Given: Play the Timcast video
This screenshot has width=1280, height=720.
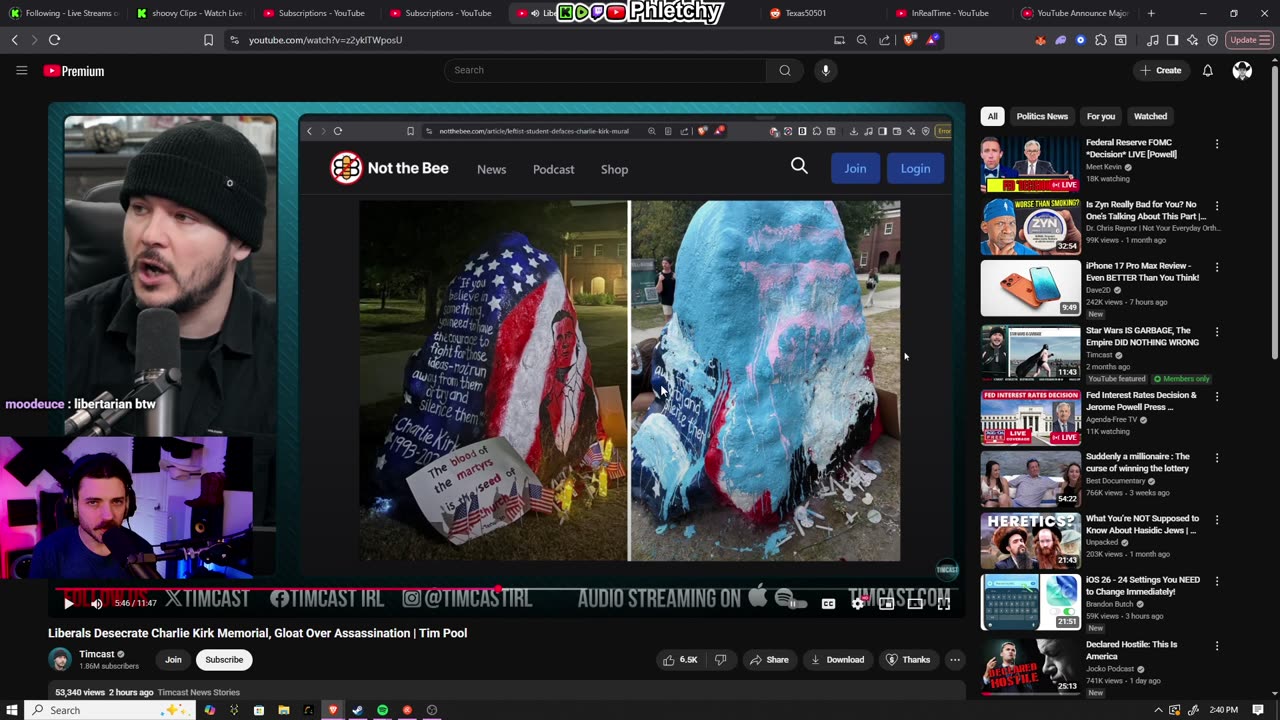Looking at the screenshot, I should [x=68, y=603].
